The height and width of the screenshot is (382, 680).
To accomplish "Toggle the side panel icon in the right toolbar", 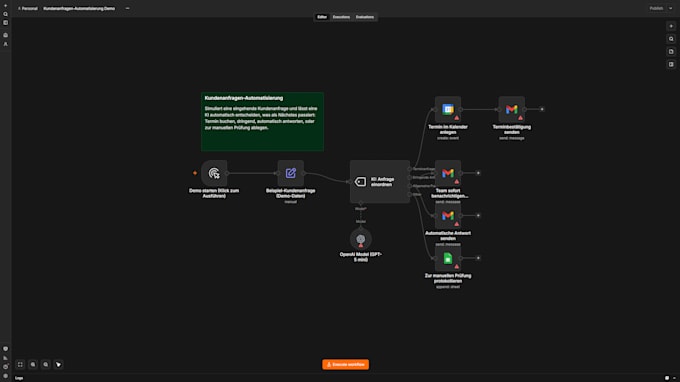I will [671, 64].
